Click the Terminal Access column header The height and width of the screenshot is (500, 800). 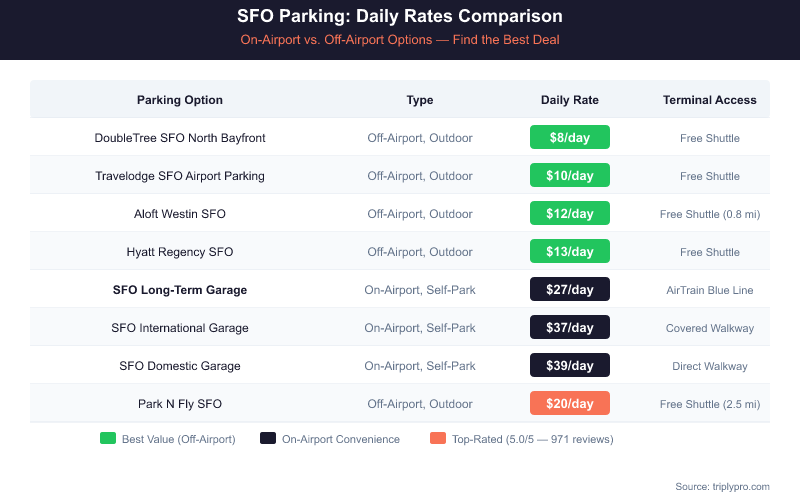tap(710, 100)
